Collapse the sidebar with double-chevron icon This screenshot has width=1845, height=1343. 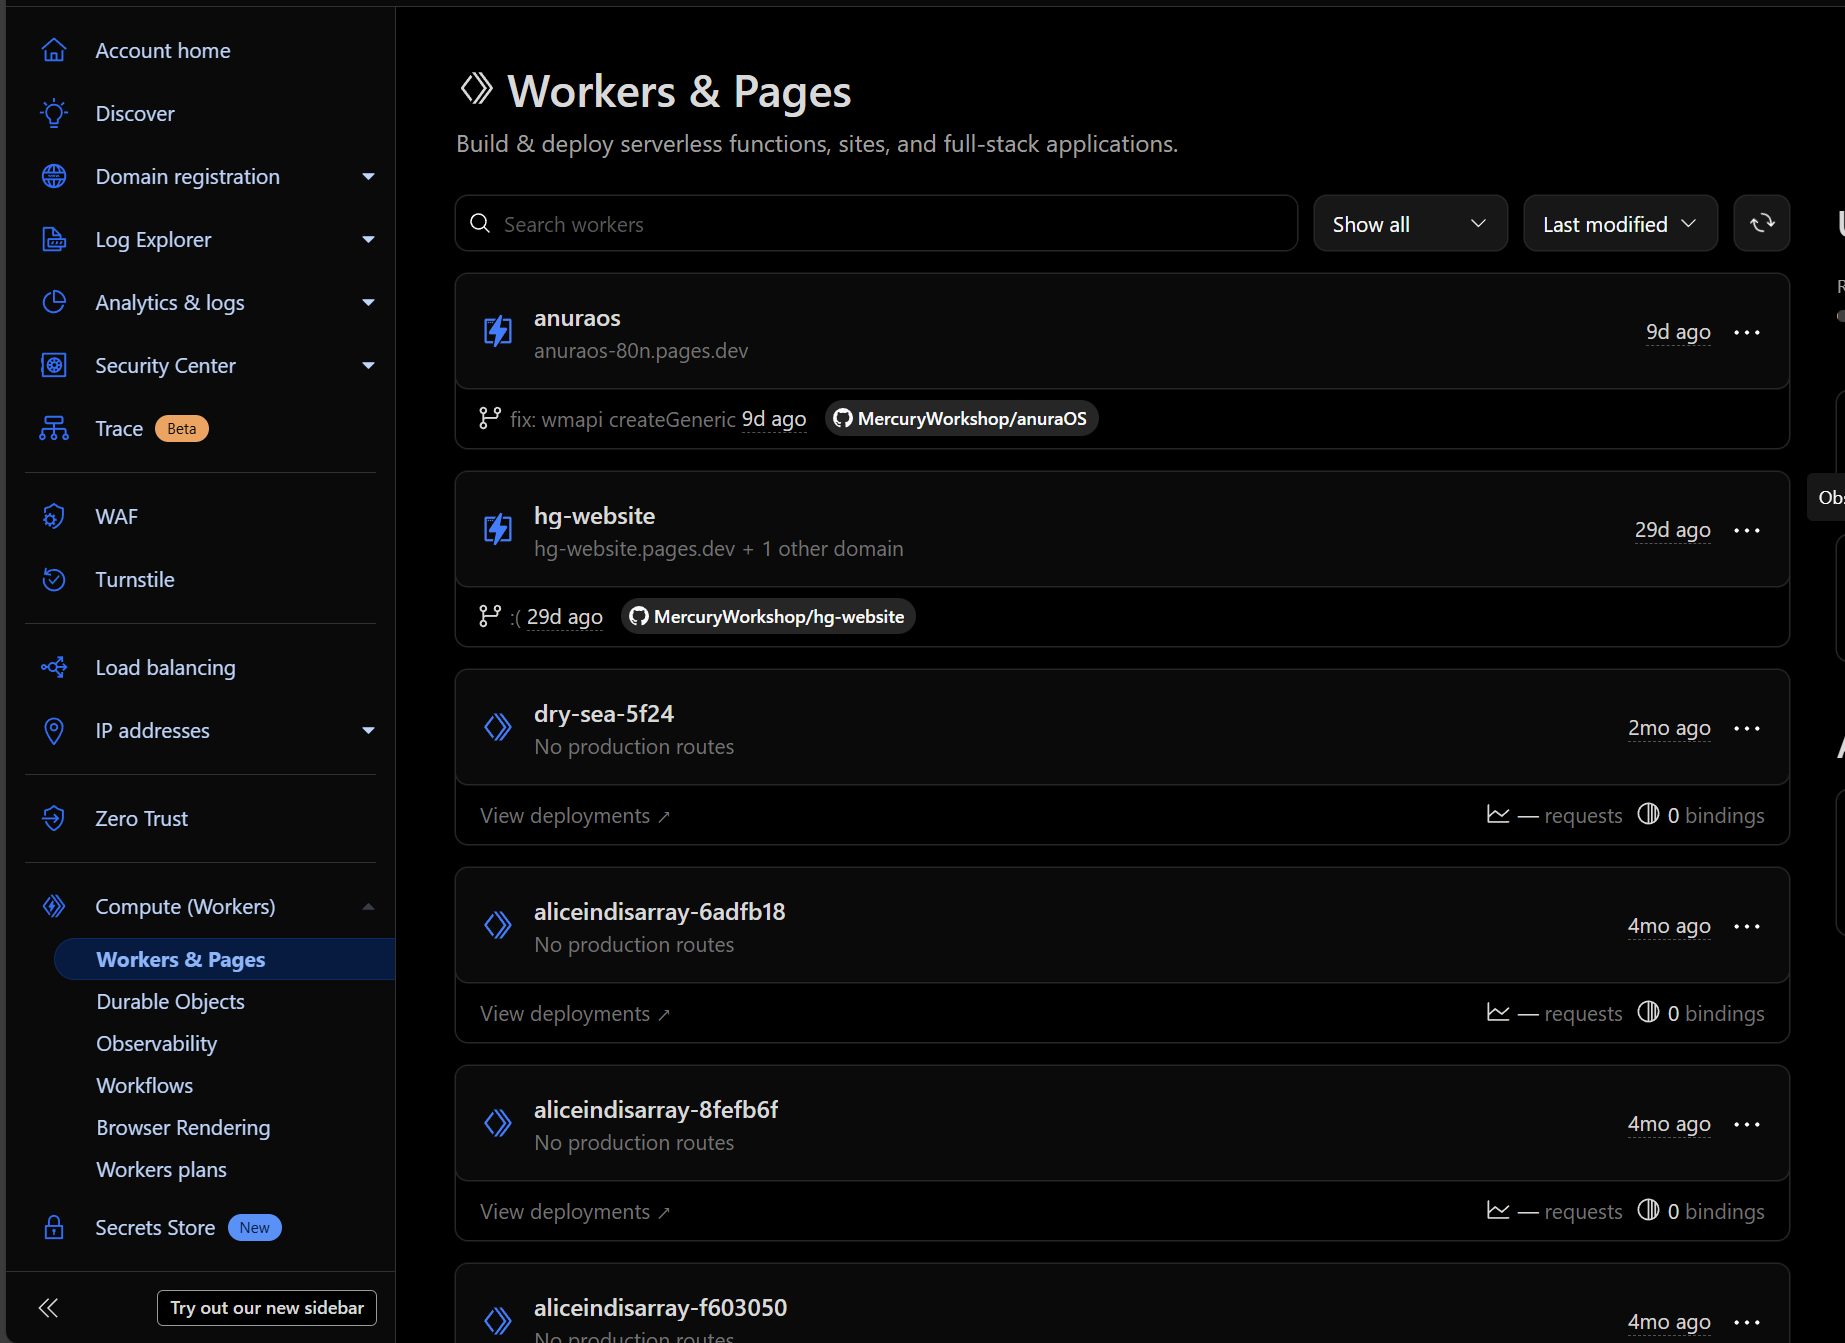pyautogui.click(x=48, y=1308)
